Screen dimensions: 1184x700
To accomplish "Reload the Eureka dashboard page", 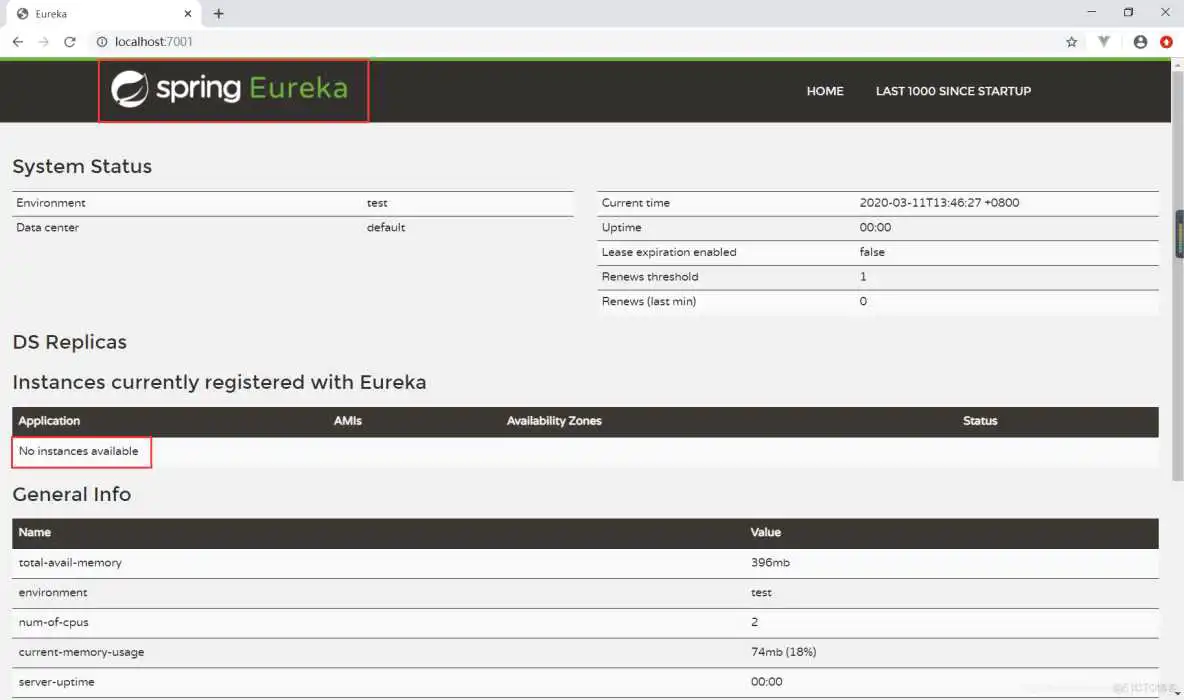I will (69, 41).
